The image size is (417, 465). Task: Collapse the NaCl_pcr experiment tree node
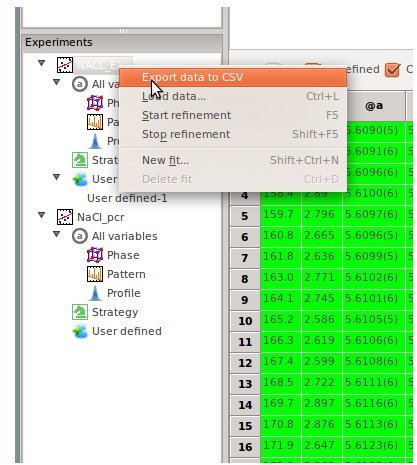coord(42,215)
